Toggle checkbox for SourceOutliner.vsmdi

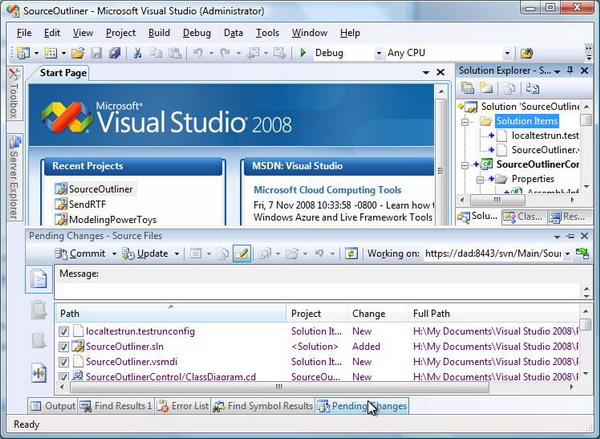click(64, 362)
